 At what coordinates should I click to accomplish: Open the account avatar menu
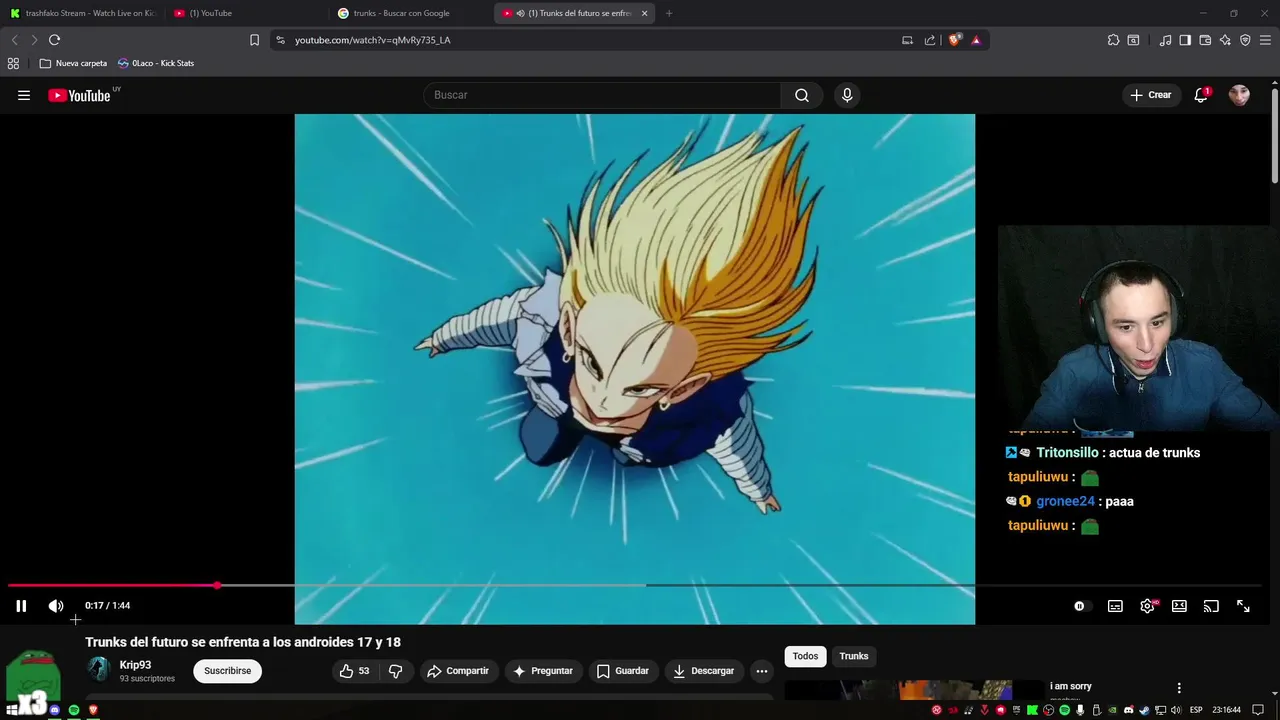[1239, 95]
